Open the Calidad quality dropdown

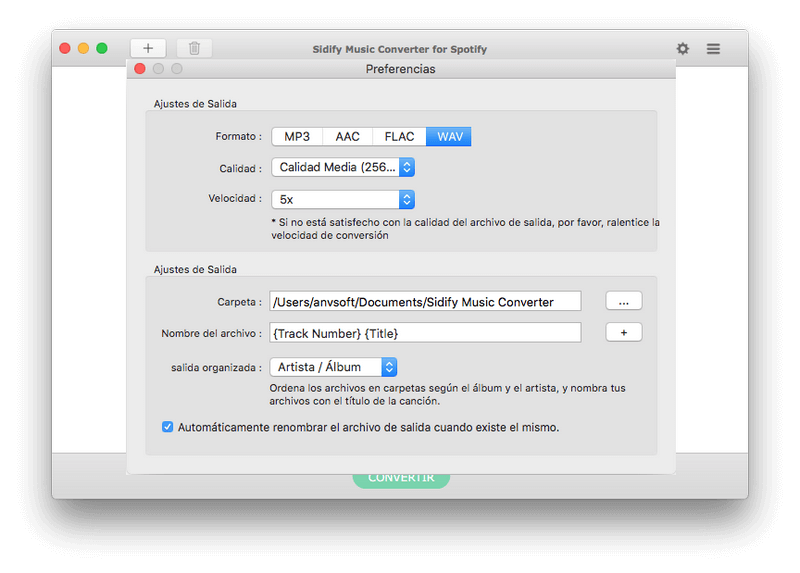343,167
